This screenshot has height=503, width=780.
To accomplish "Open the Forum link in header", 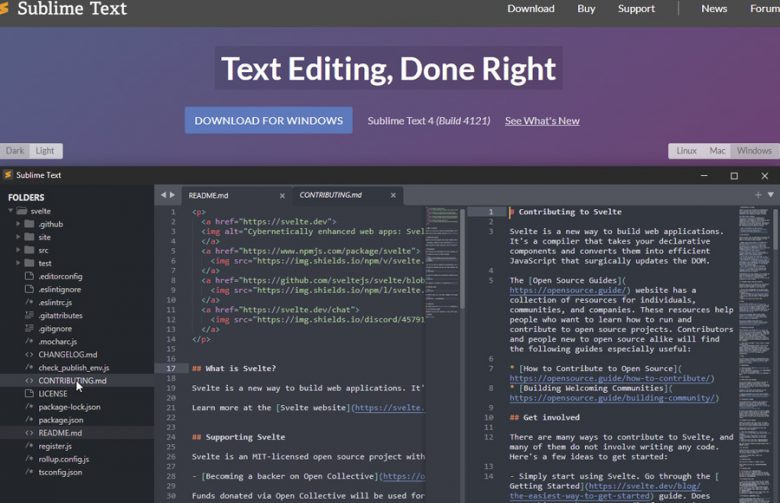I will tap(765, 8).
